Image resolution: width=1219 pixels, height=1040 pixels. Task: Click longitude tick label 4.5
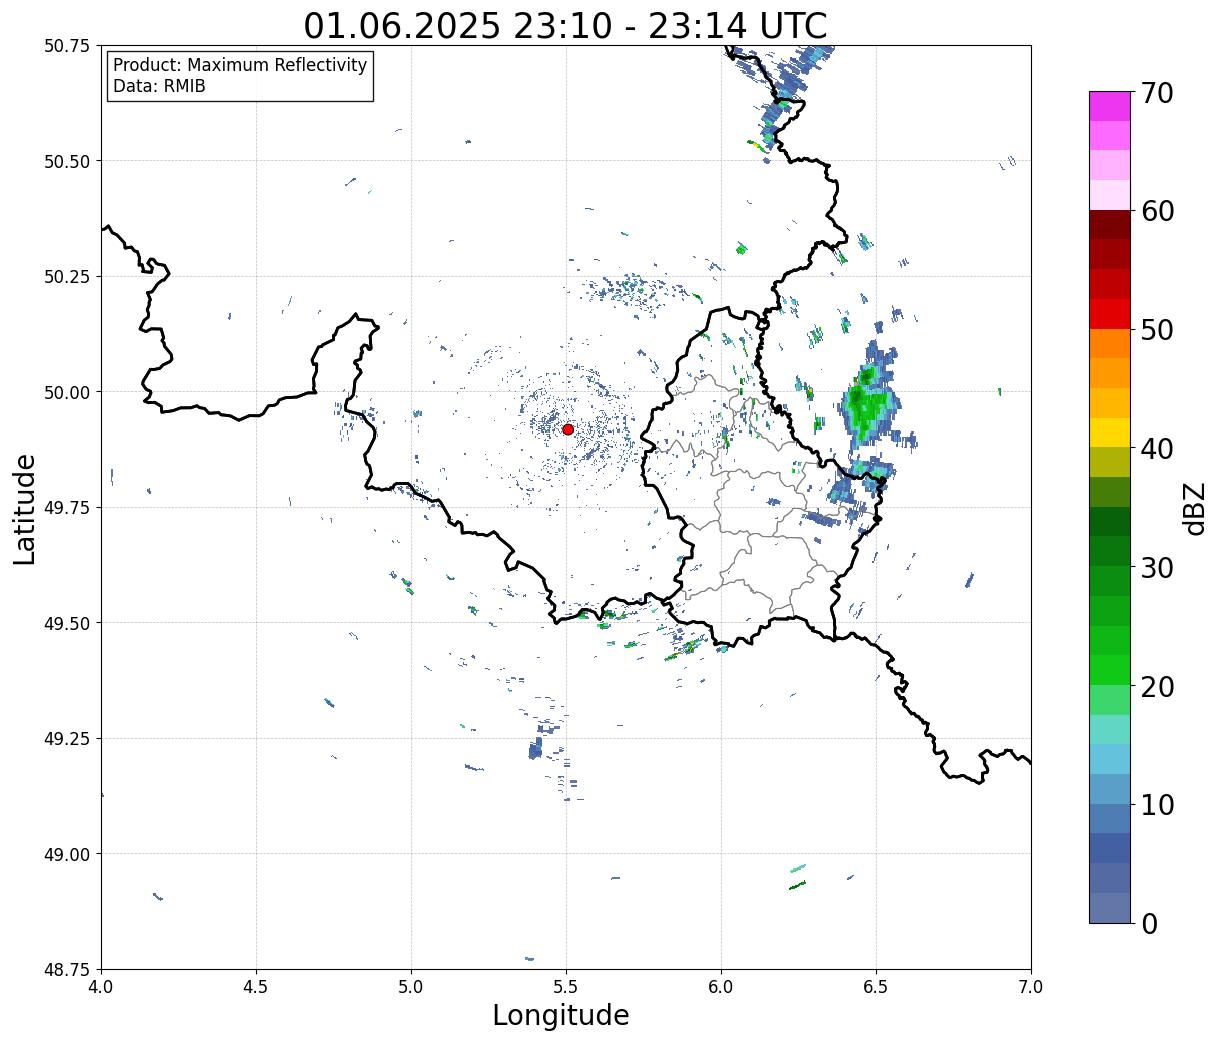[x=256, y=986]
